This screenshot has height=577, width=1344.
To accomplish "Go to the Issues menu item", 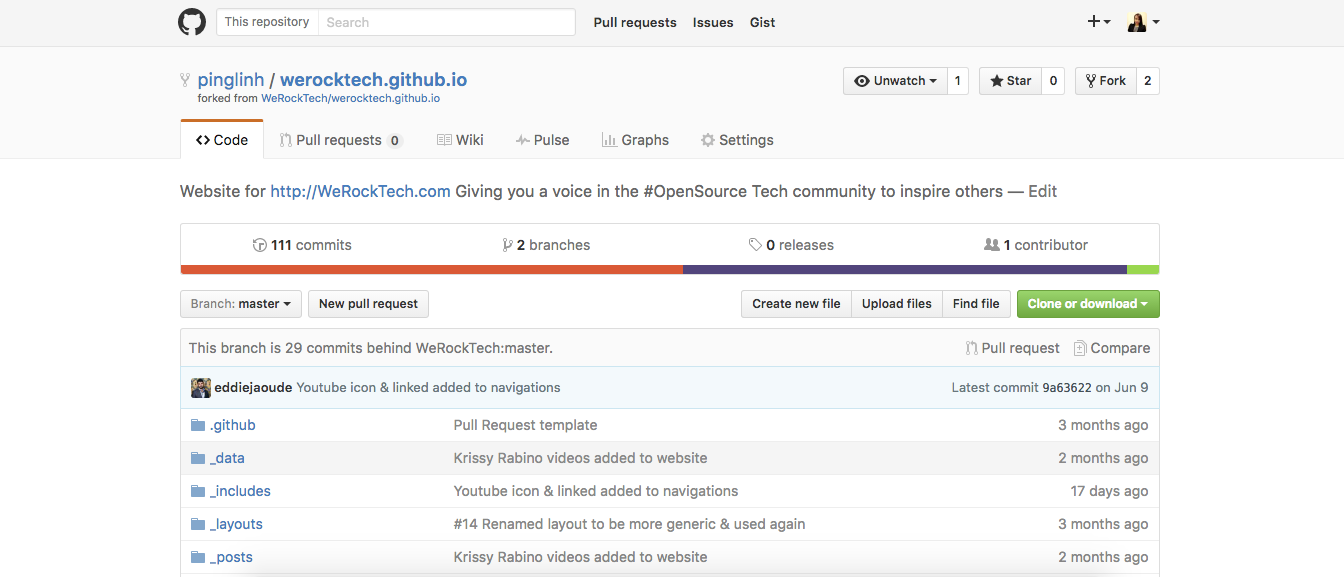I will (x=713, y=22).
